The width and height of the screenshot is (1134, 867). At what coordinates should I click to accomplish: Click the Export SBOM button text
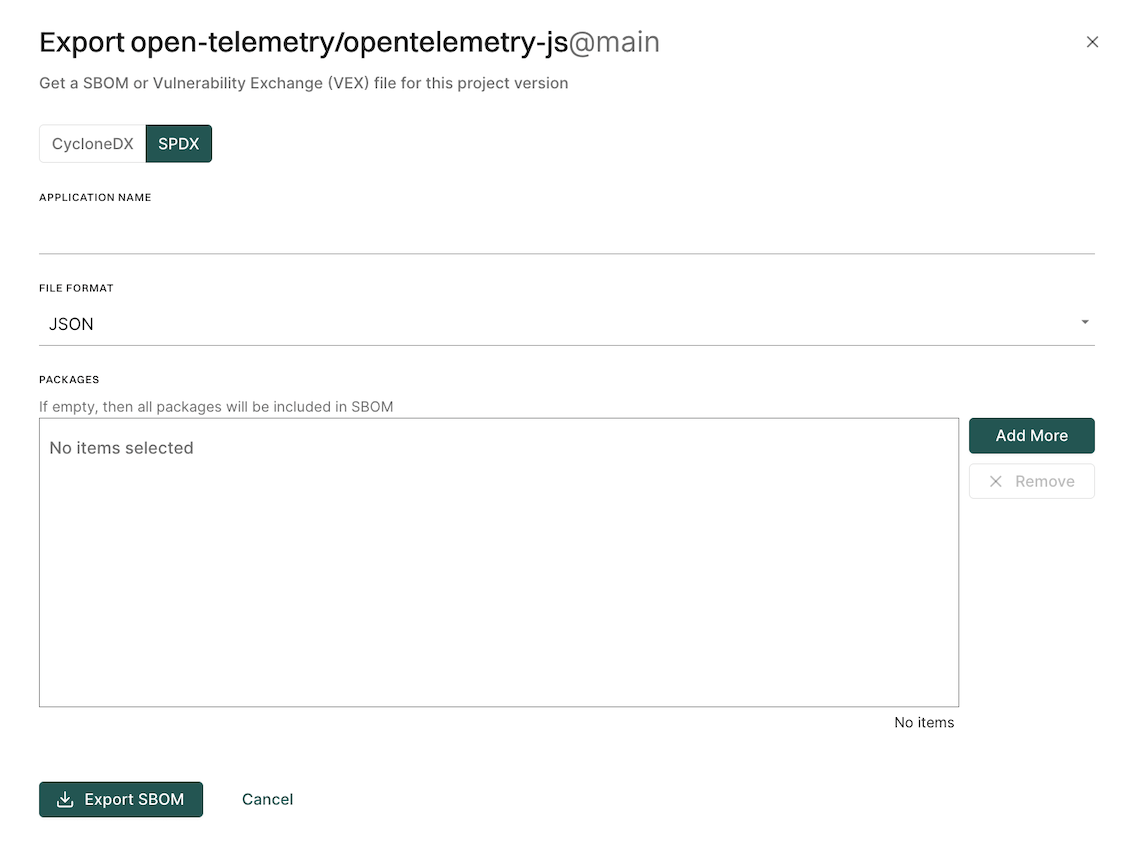click(134, 800)
